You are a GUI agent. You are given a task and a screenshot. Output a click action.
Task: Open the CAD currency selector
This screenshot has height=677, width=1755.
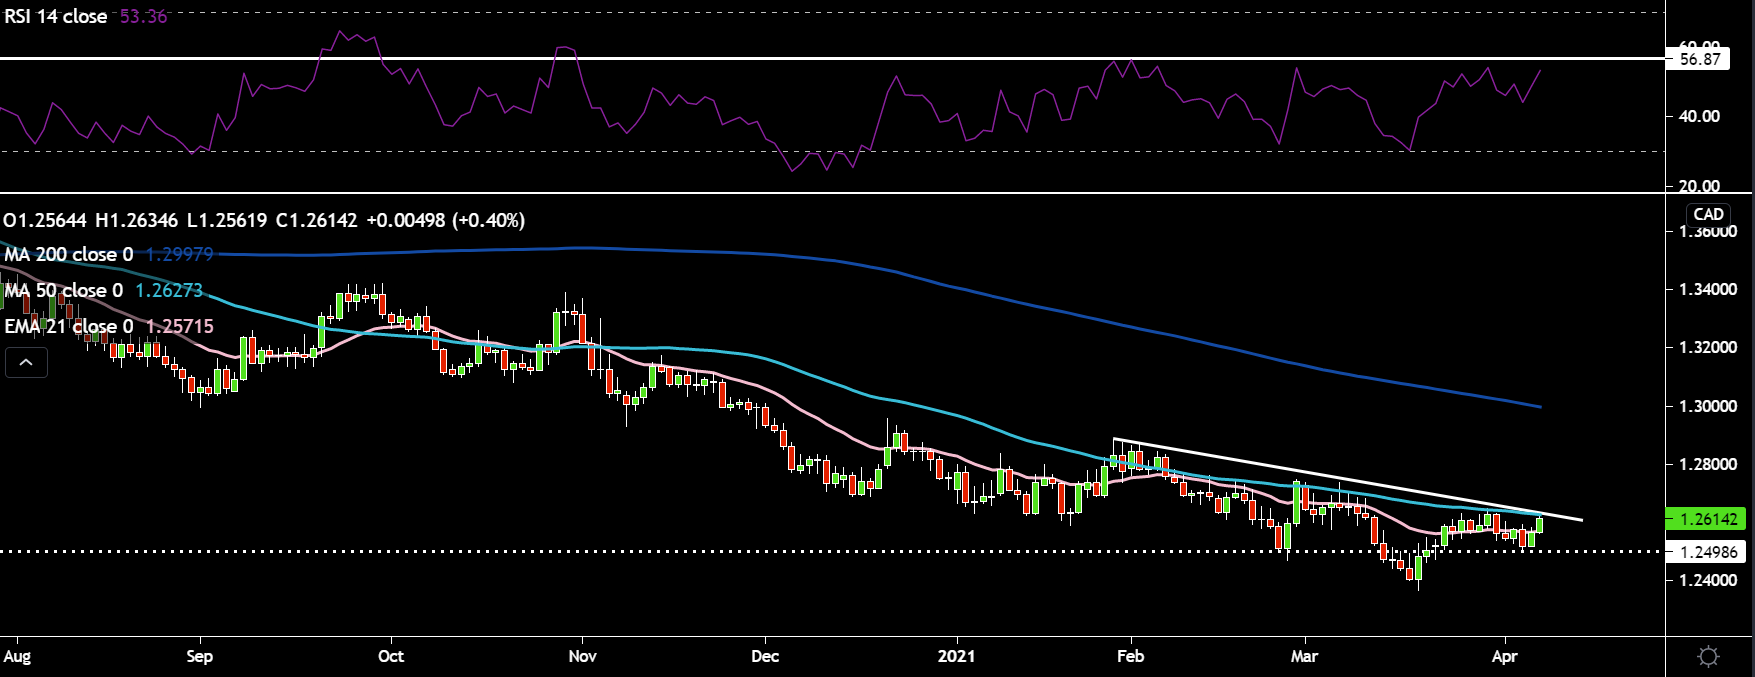pyautogui.click(x=1708, y=214)
